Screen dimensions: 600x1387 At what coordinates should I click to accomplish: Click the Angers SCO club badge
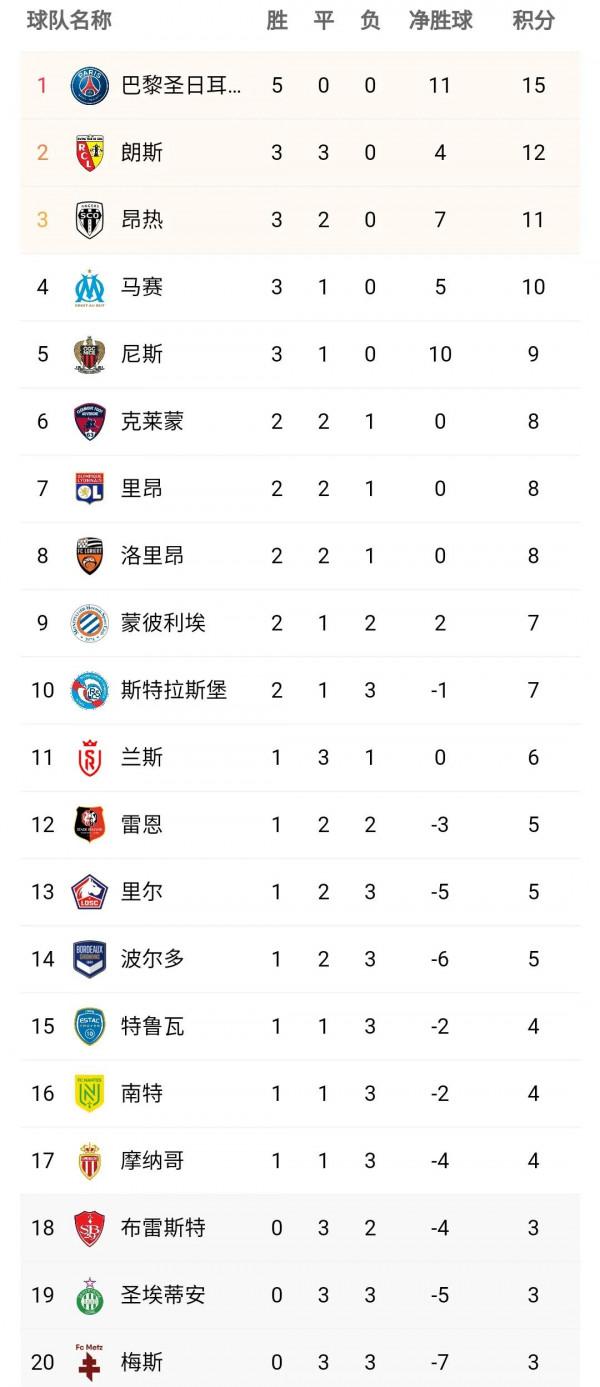[x=90, y=219]
